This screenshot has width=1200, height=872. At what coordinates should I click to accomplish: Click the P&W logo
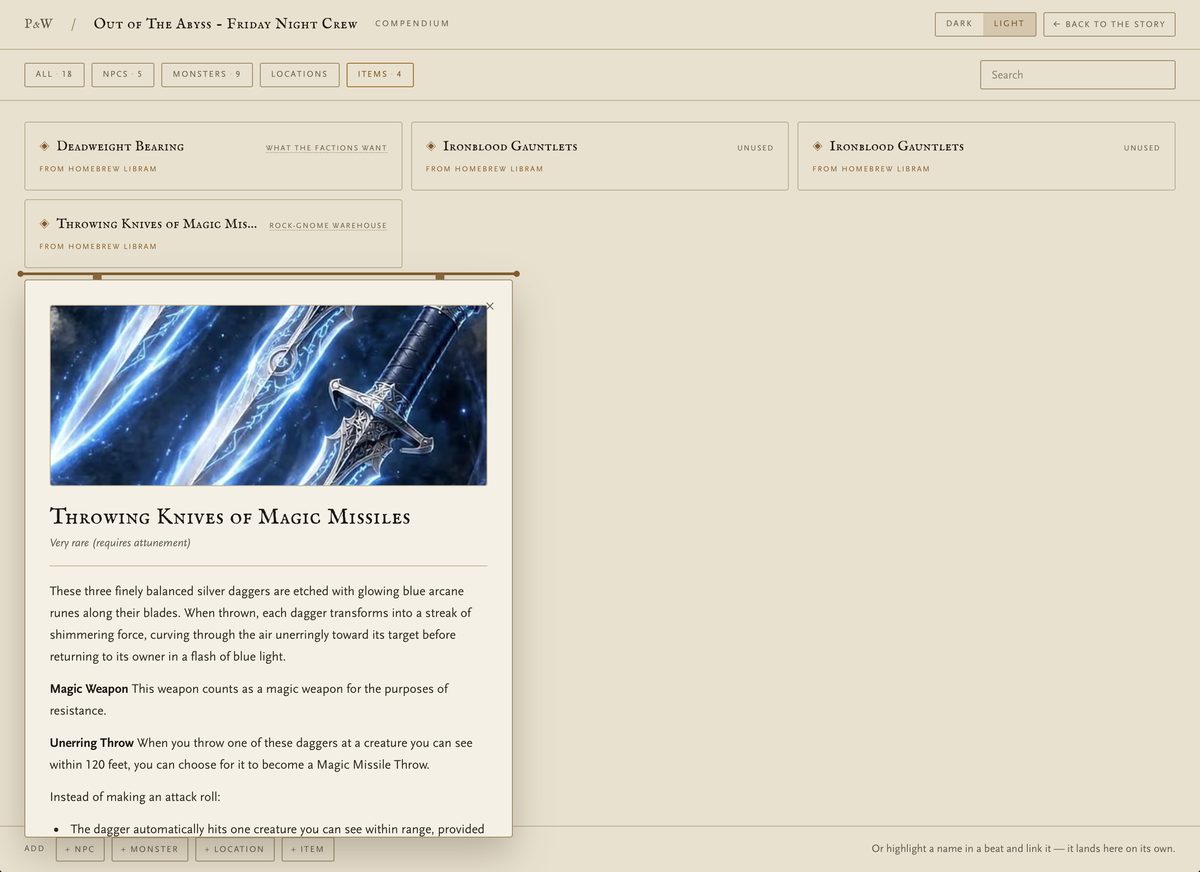pos(39,24)
